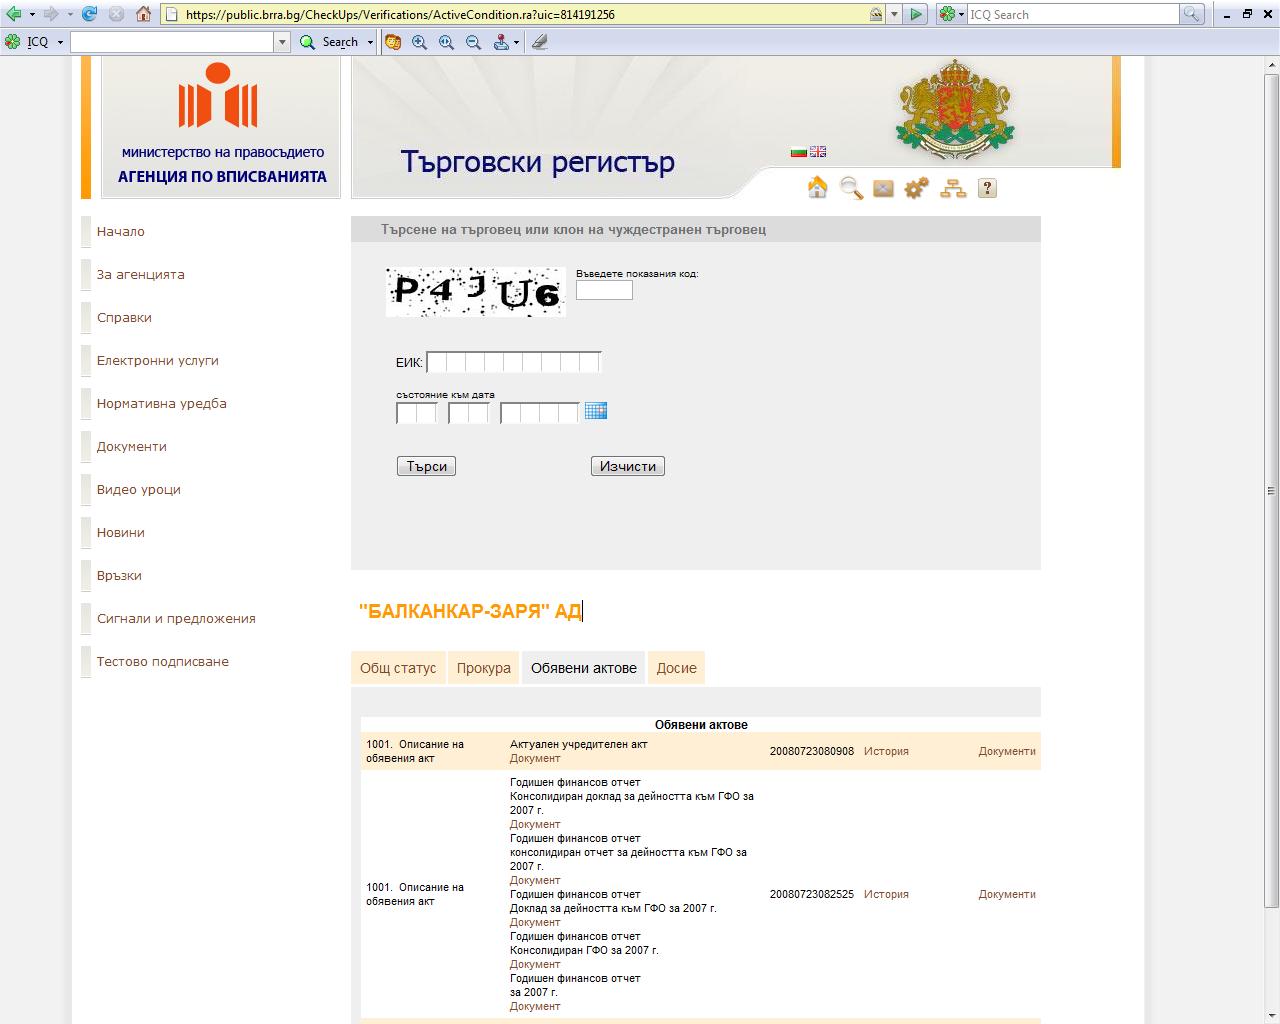Viewport: 1280px width, 1024px height.
Task: Expand the address bar URL dropdown
Action: point(896,14)
